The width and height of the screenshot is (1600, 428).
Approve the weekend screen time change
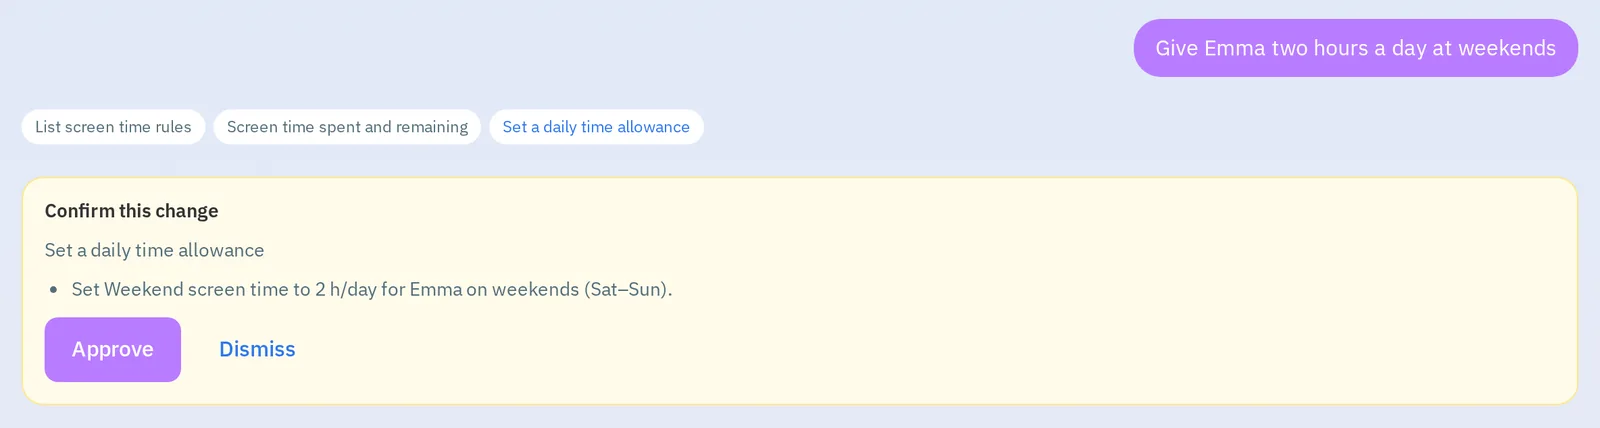pos(113,349)
